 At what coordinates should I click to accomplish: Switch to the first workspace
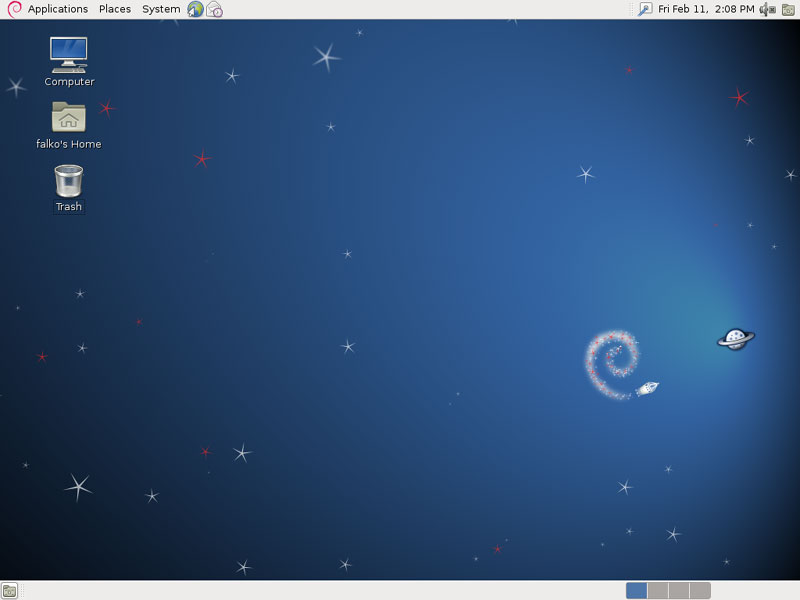click(x=636, y=591)
